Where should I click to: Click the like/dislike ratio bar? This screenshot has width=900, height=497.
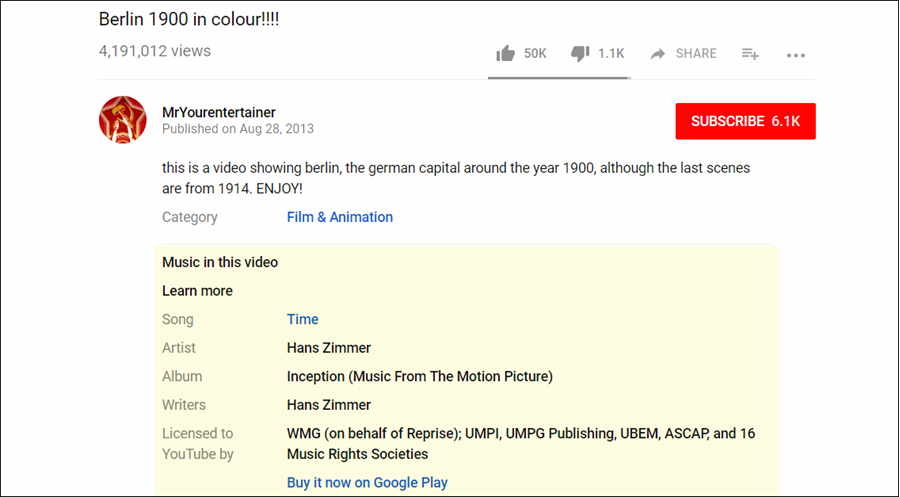click(x=558, y=77)
